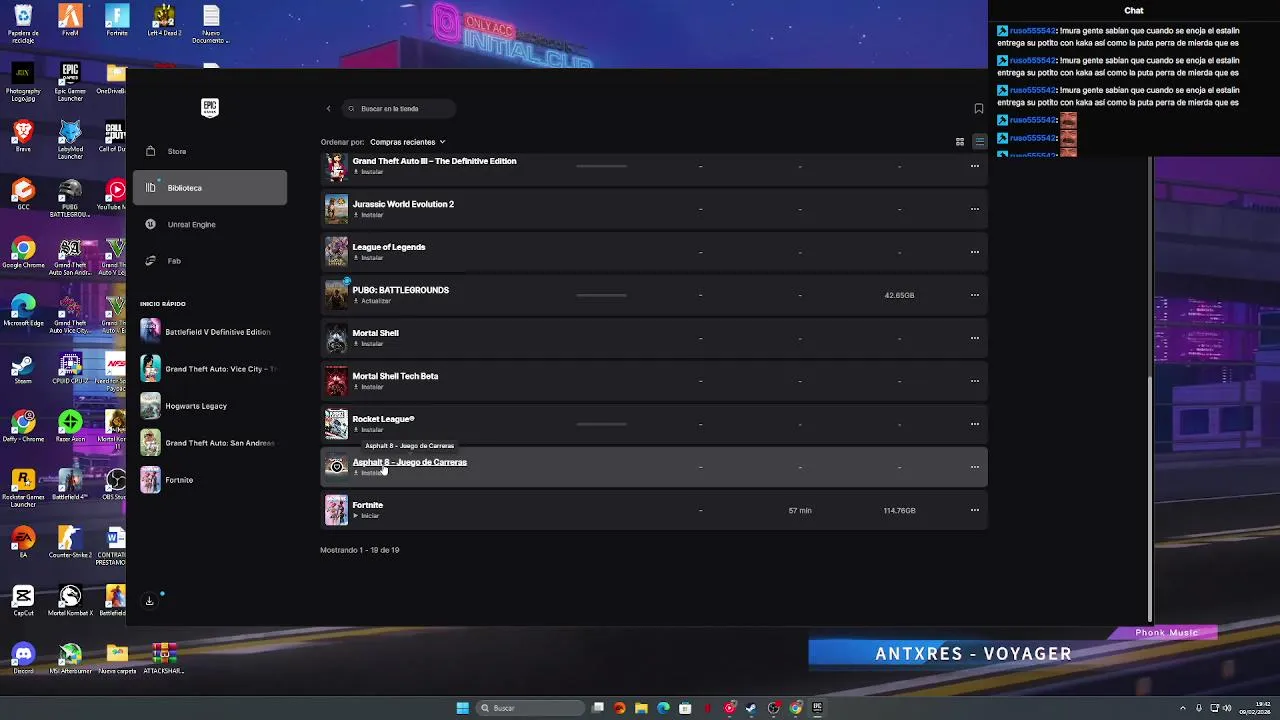The height and width of the screenshot is (720, 1280).
Task: Open the Steam desktop shortcut
Action: point(23,369)
